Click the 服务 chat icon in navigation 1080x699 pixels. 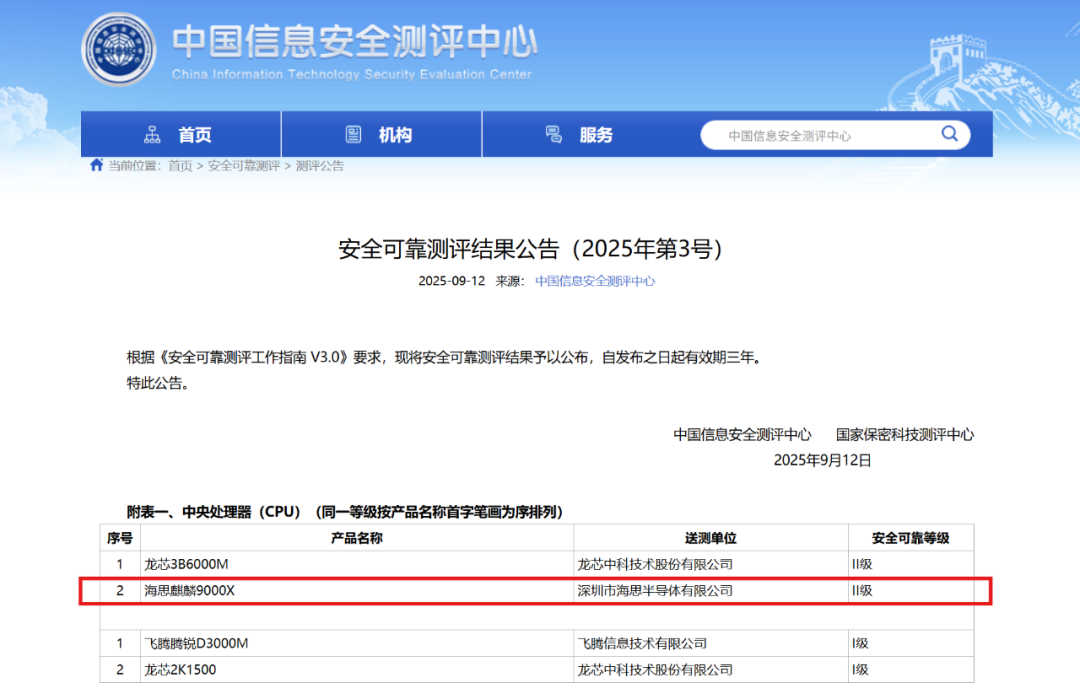(x=553, y=135)
